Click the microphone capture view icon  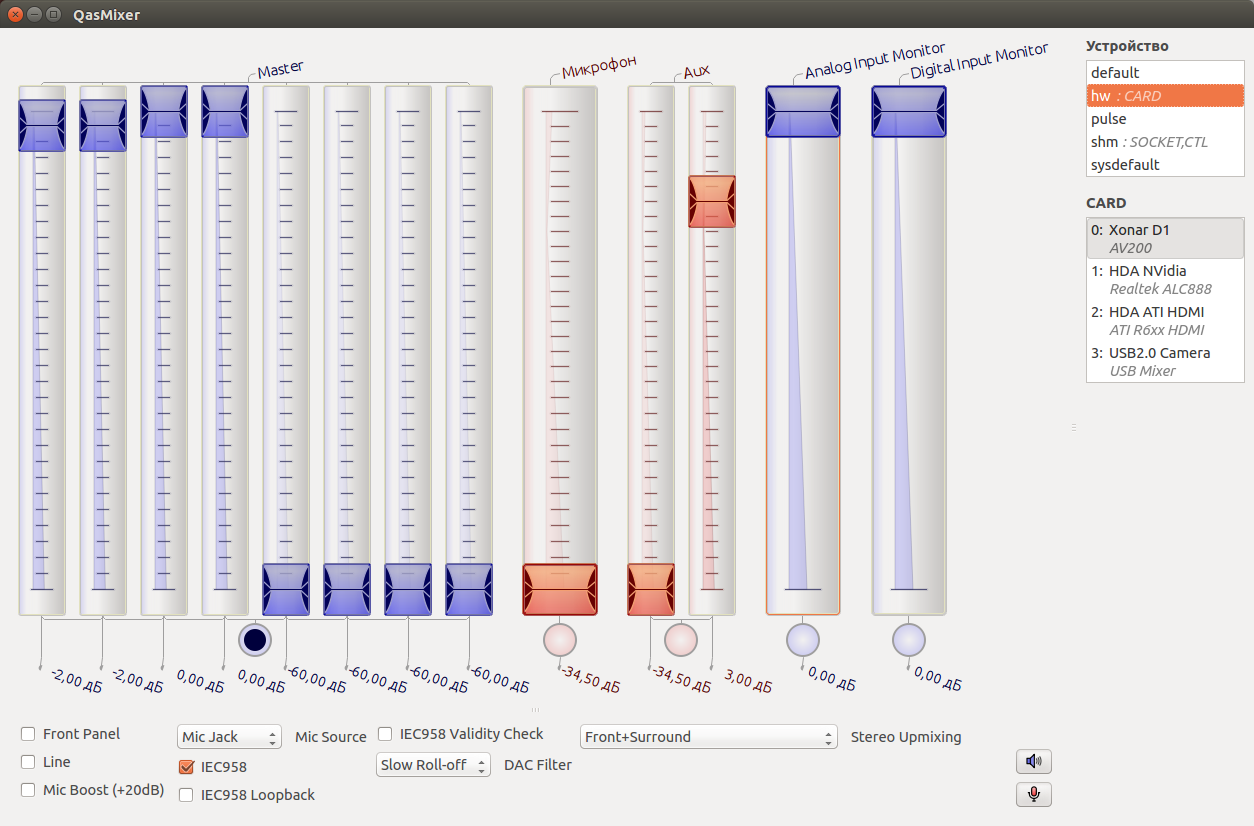click(x=1033, y=795)
